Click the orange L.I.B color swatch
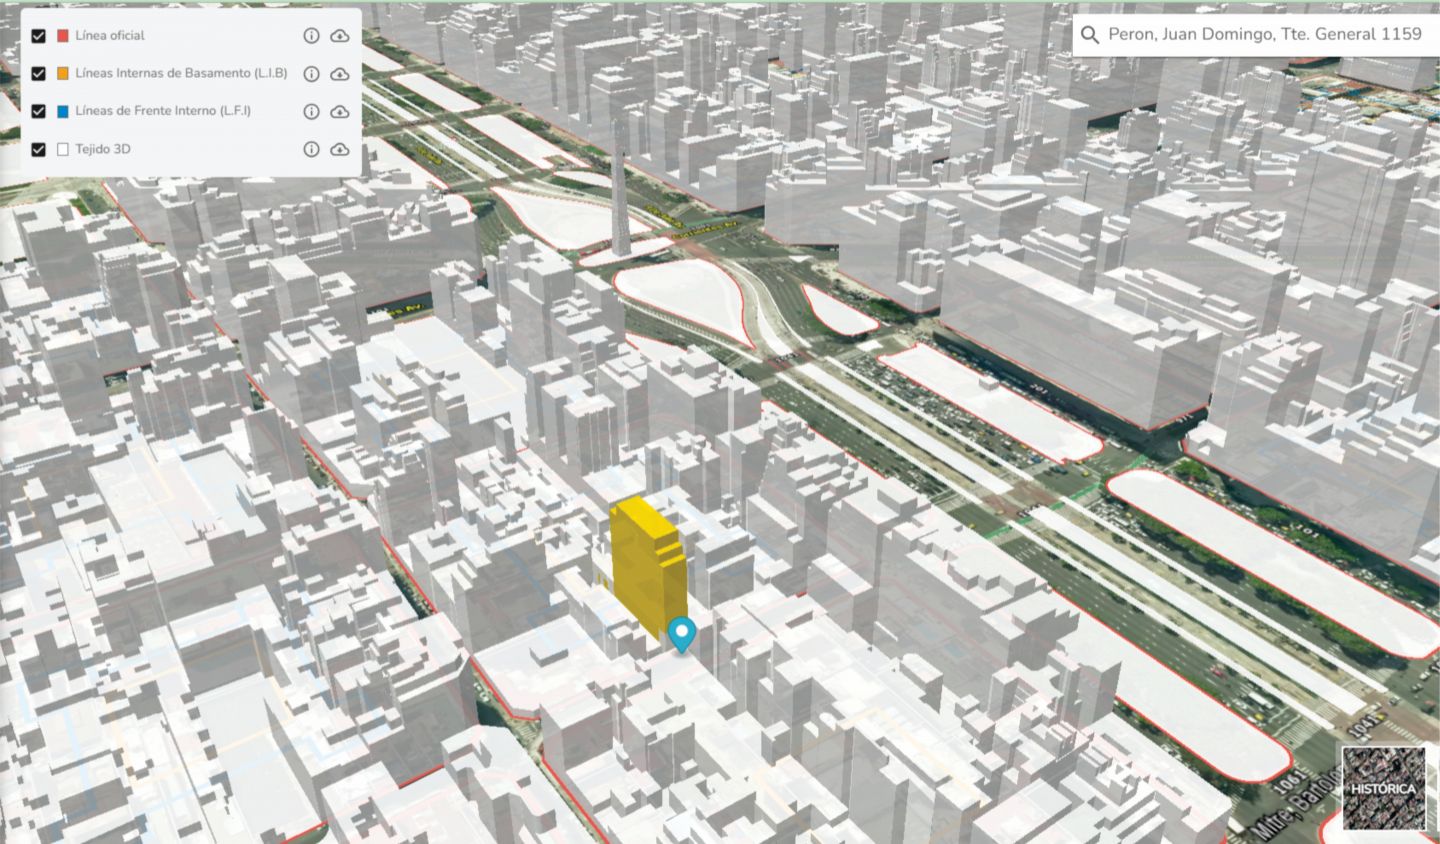Screen dimensions: 1440x844 click(63, 74)
